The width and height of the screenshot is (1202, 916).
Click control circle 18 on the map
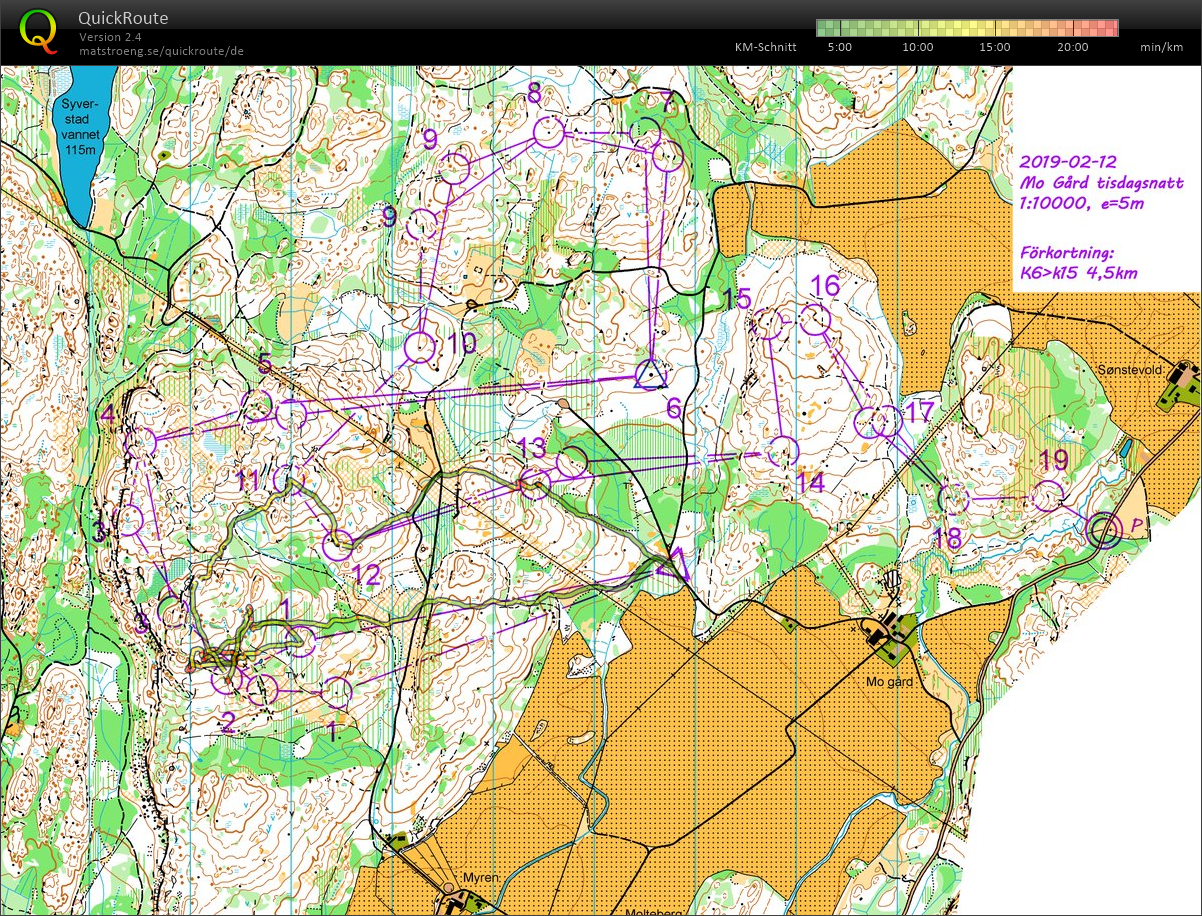(x=955, y=497)
